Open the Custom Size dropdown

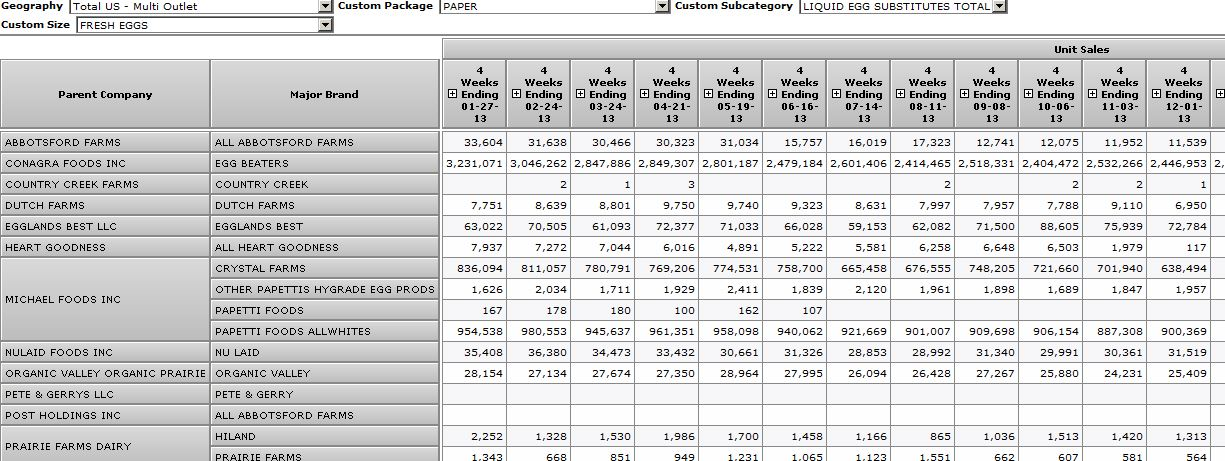click(x=324, y=25)
